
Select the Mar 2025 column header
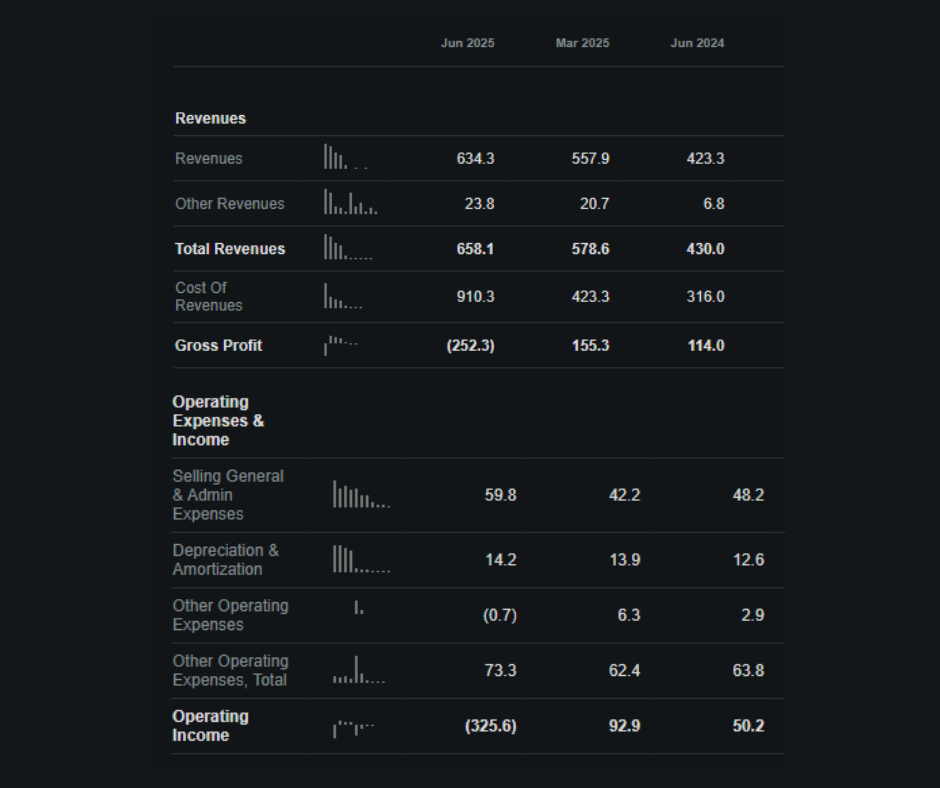click(x=582, y=43)
